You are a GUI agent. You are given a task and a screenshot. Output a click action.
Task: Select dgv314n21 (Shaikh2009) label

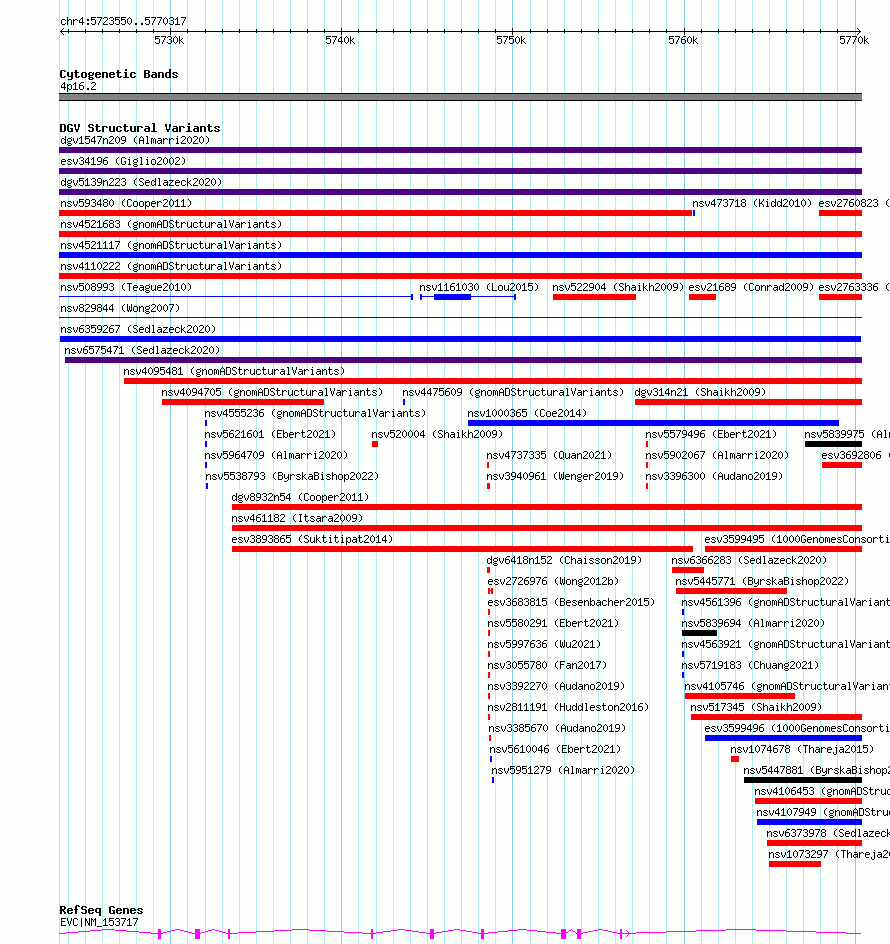pos(700,393)
